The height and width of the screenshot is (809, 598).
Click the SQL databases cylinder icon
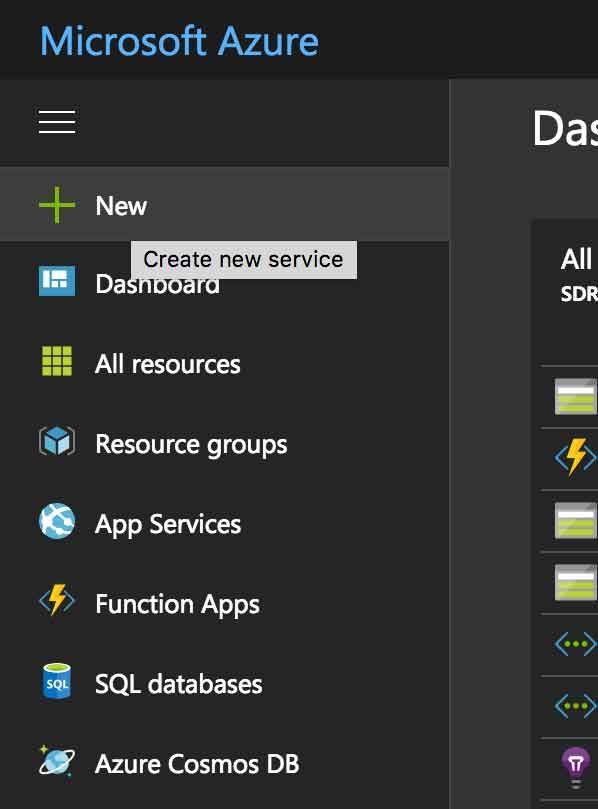point(57,681)
